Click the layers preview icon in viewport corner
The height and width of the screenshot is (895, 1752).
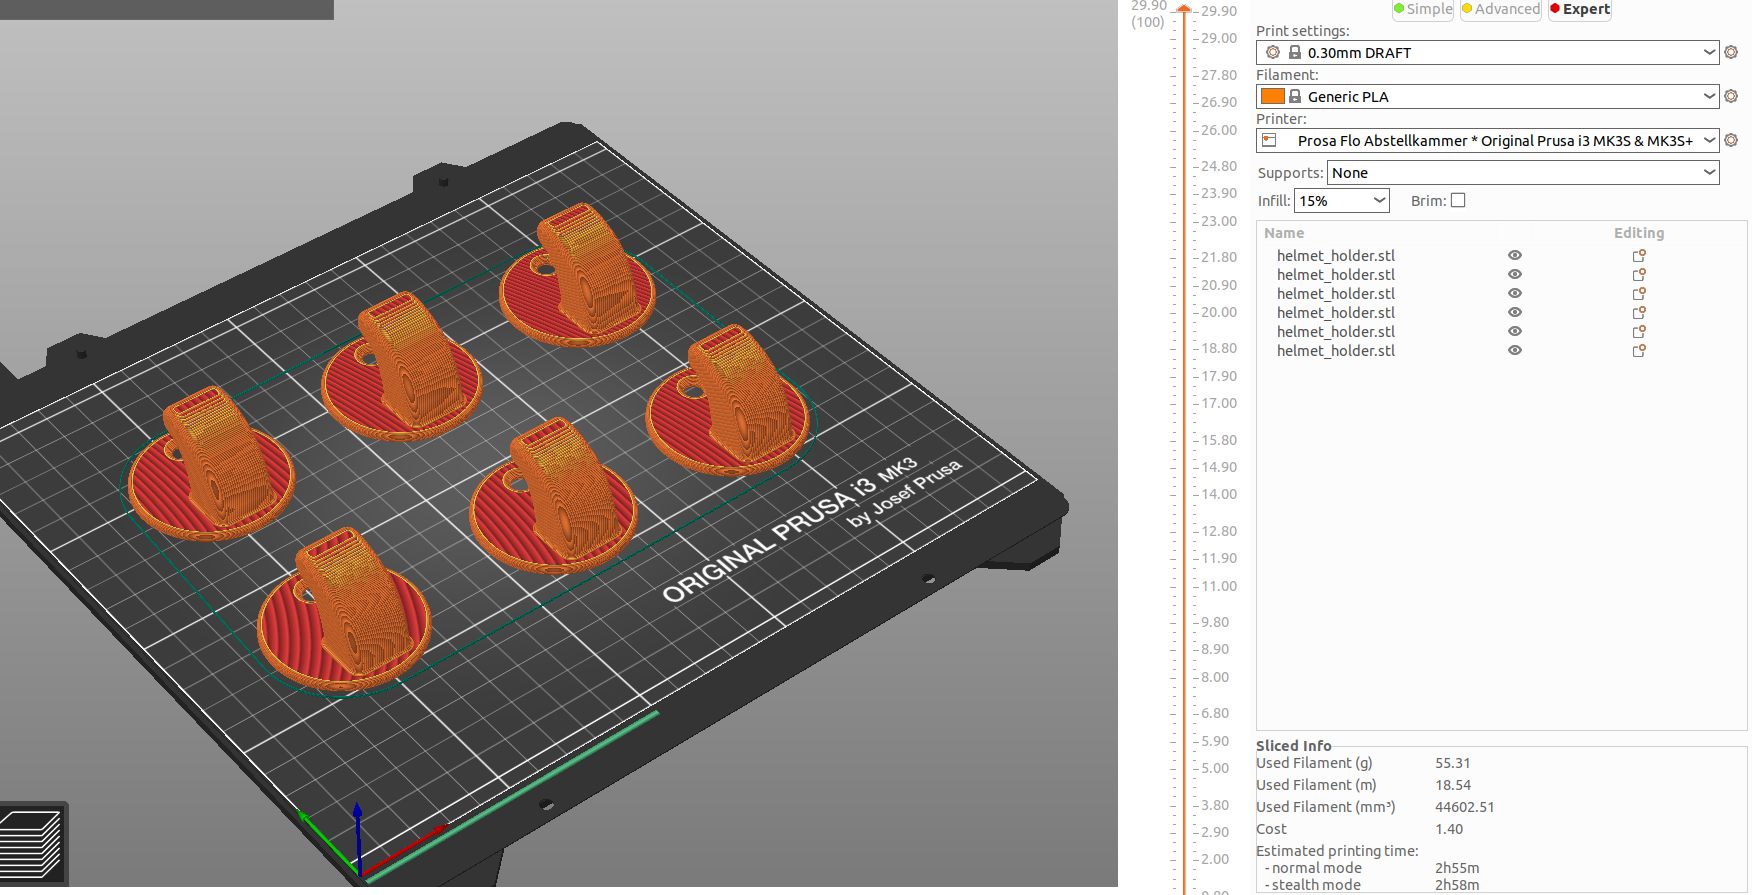coord(33,843)
